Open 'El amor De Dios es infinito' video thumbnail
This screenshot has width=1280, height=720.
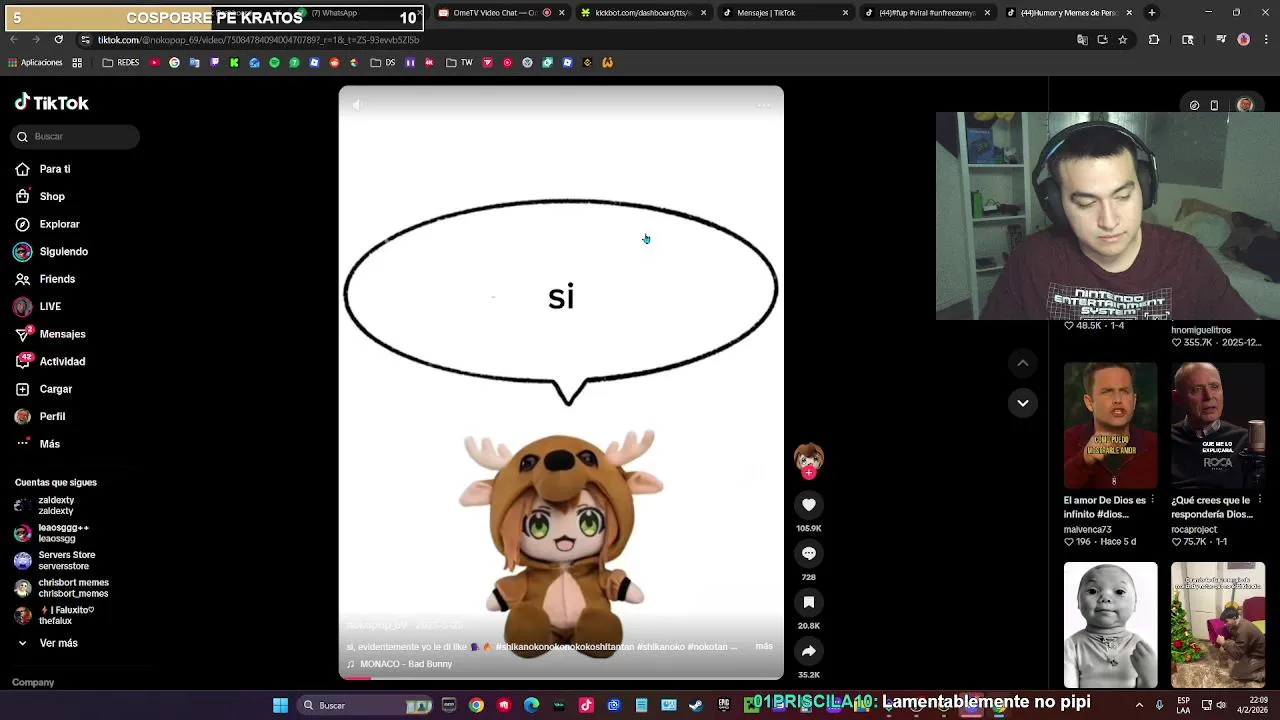point(1110,426)
